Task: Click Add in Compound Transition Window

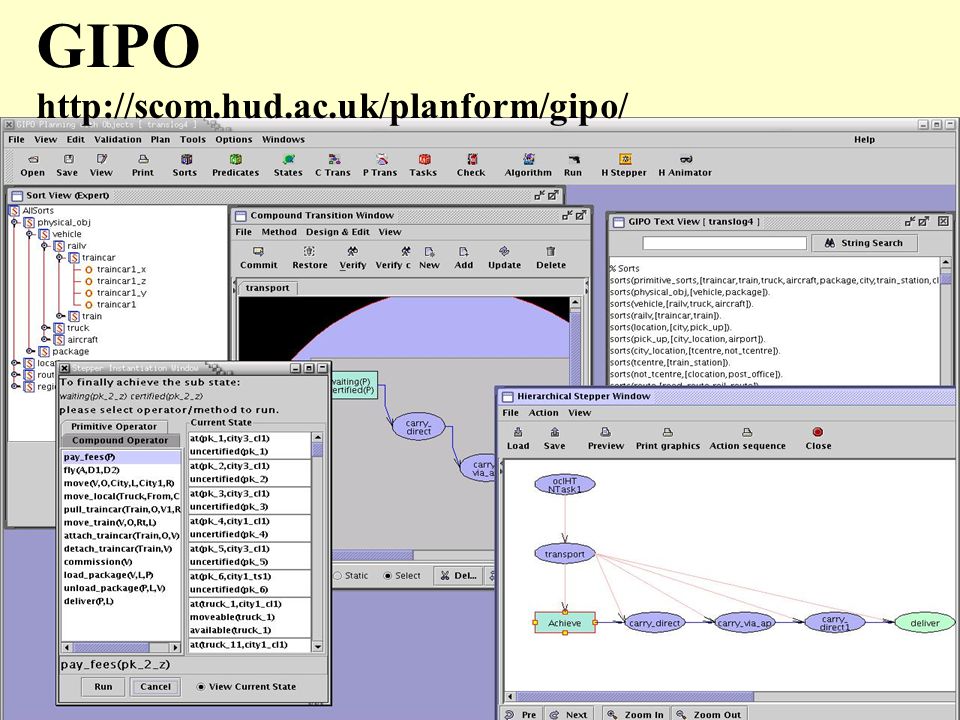Action: (463, 258)
